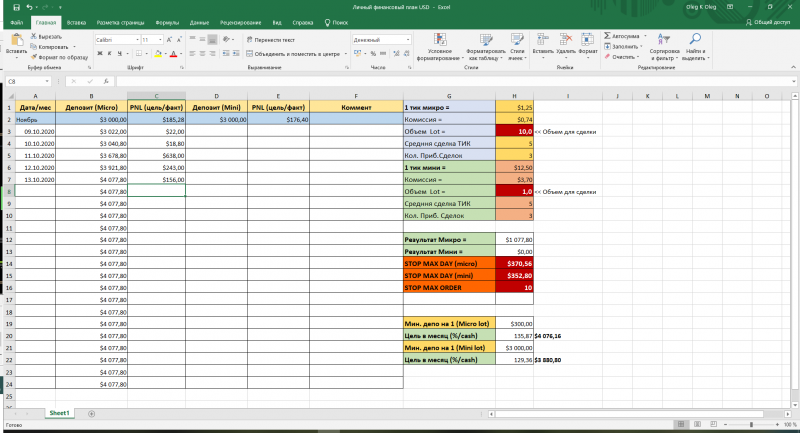This screenshot has height=433, width=800.
Task: Open Сортировка и фильтр options
Action: click(664, 47)
